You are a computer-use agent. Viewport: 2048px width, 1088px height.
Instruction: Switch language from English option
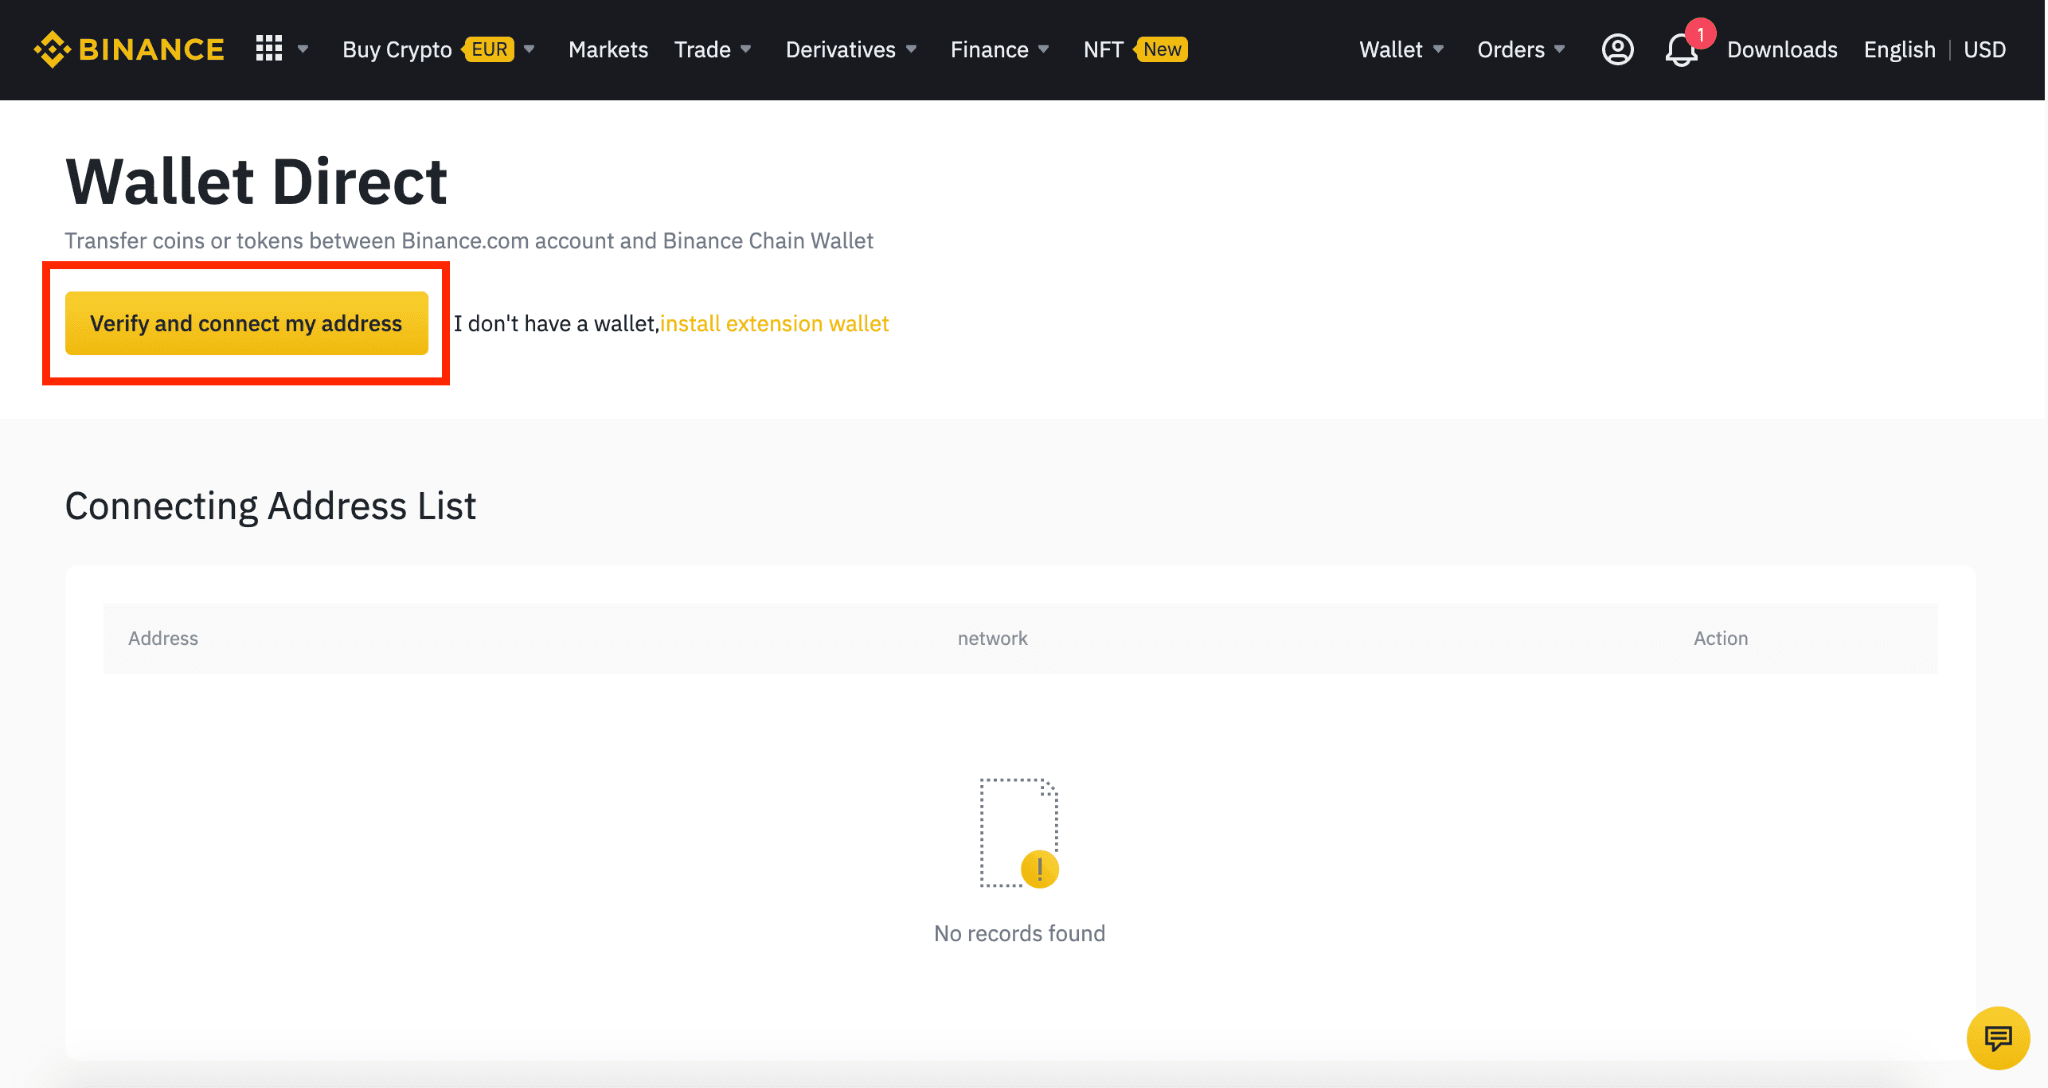click(1899, 49)
